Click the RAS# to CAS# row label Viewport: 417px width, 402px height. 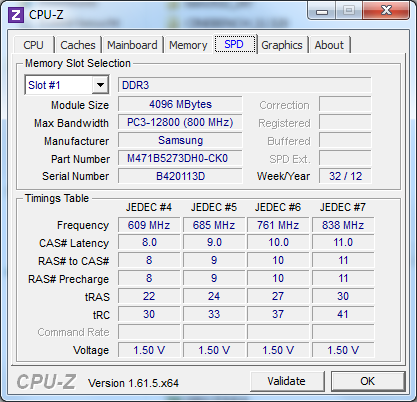[x=74, y=261]
